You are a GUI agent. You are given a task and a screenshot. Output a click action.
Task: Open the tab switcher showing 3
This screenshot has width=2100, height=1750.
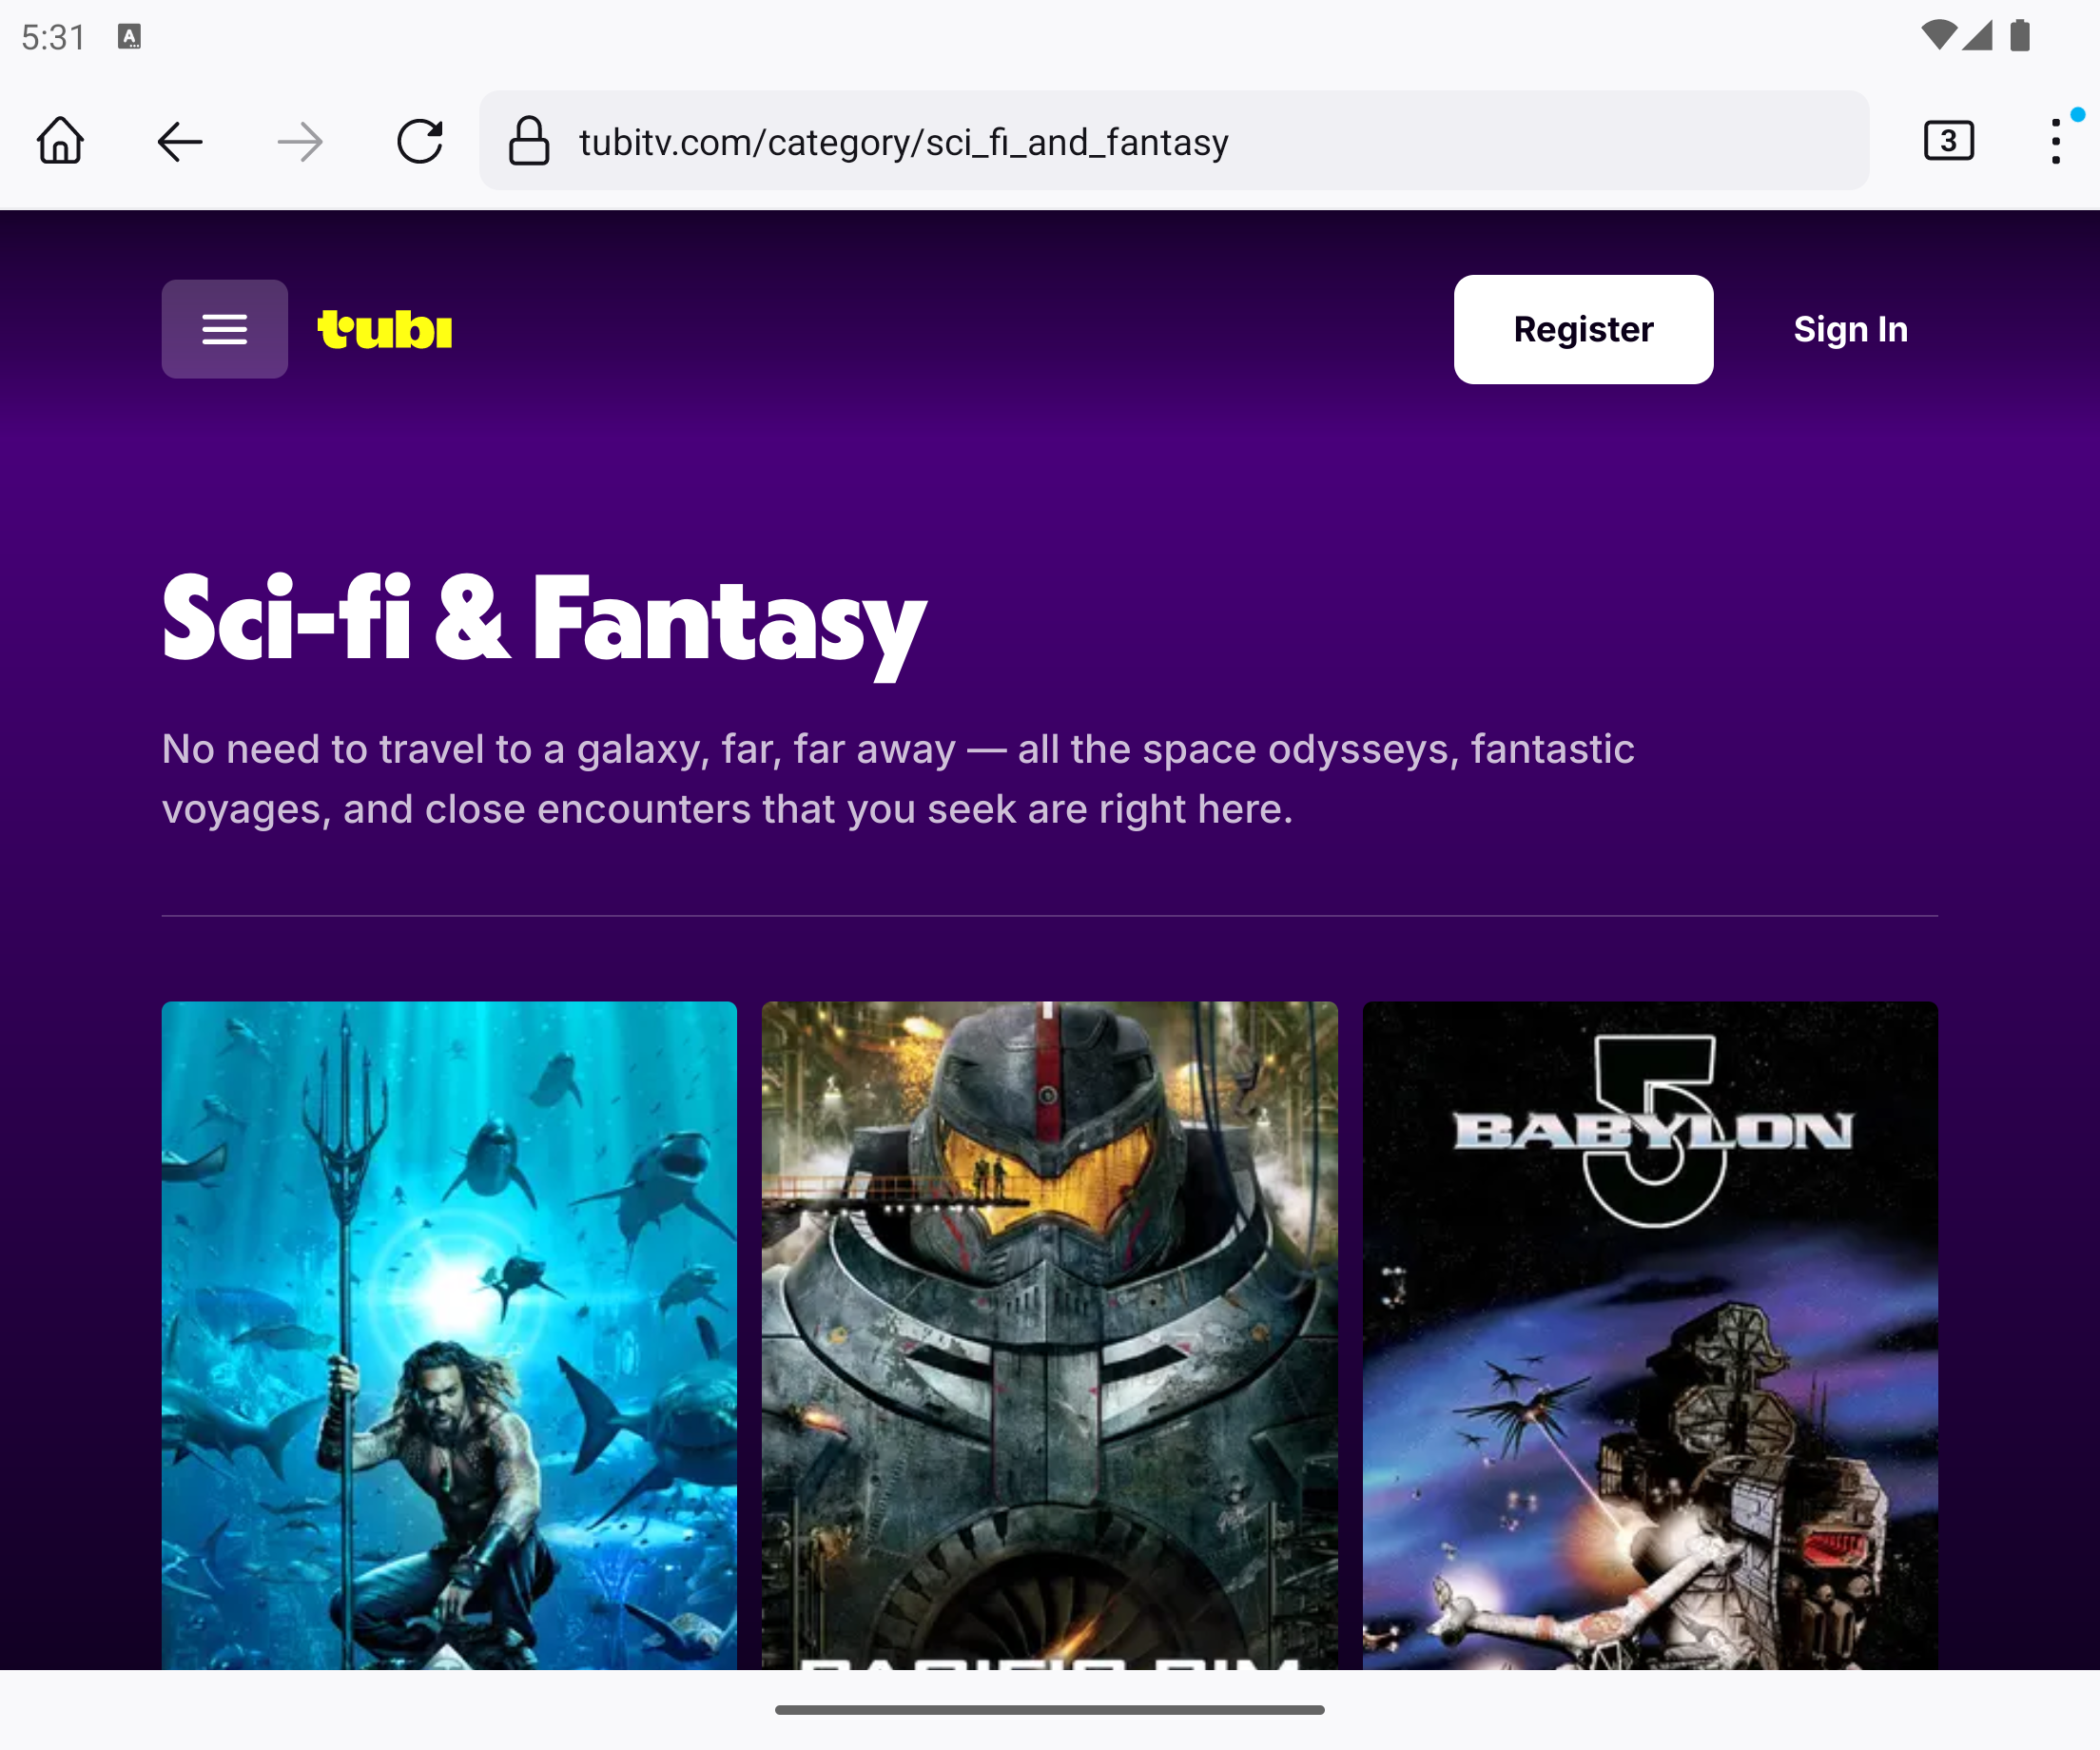pyautogui.click(x=1949, y=141)
